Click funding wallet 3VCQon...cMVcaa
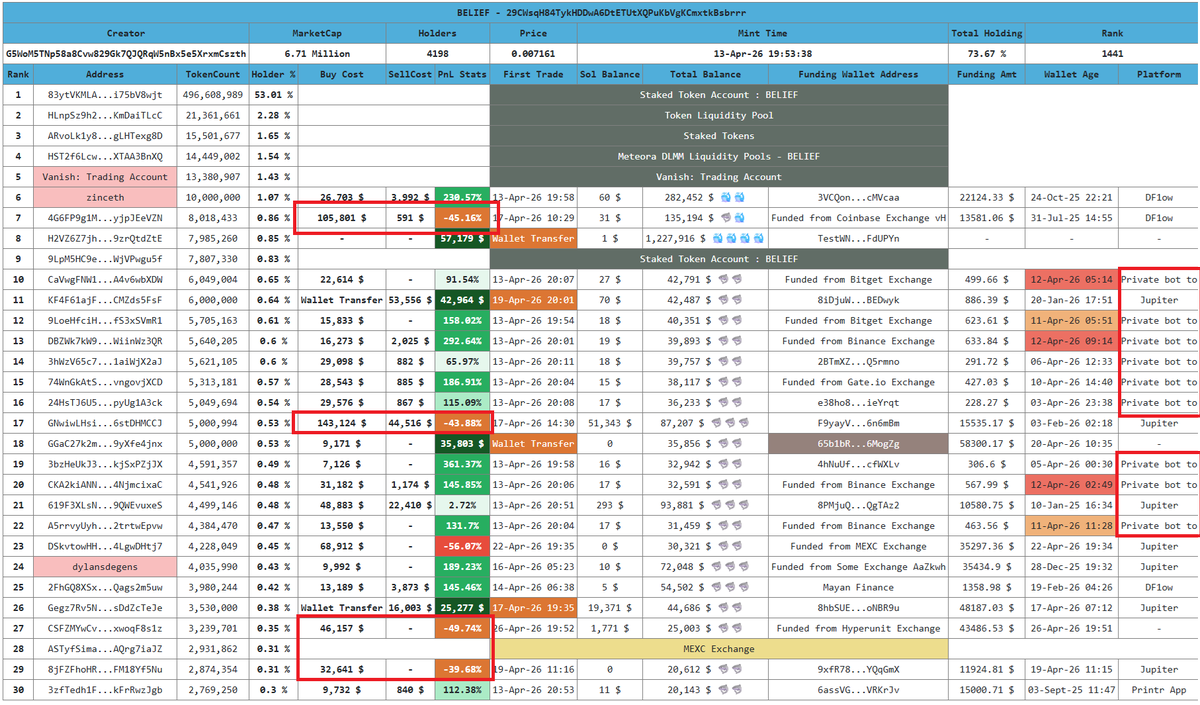The width and height of the screenshot is (1200, 705). [x=858, y=197]
